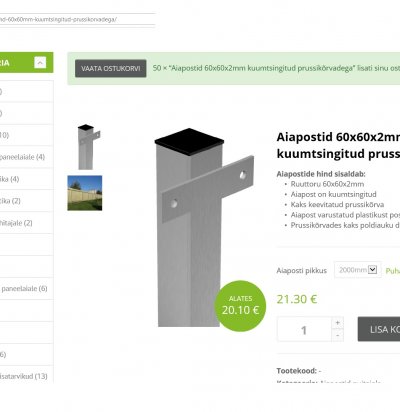Click the VAATA OSTUKORVI button

click(111, 68)
